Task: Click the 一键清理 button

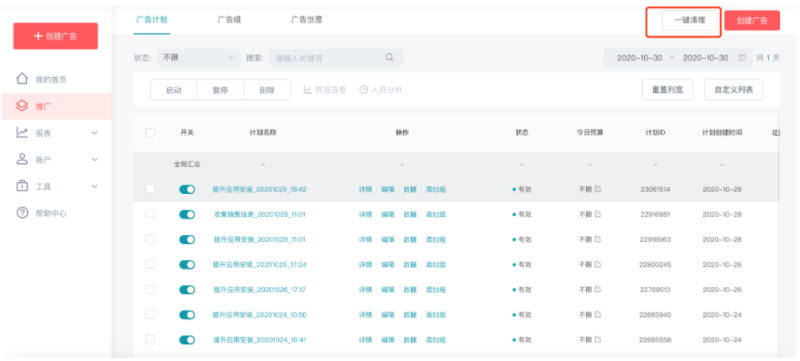Action: [x=690, y=20]
